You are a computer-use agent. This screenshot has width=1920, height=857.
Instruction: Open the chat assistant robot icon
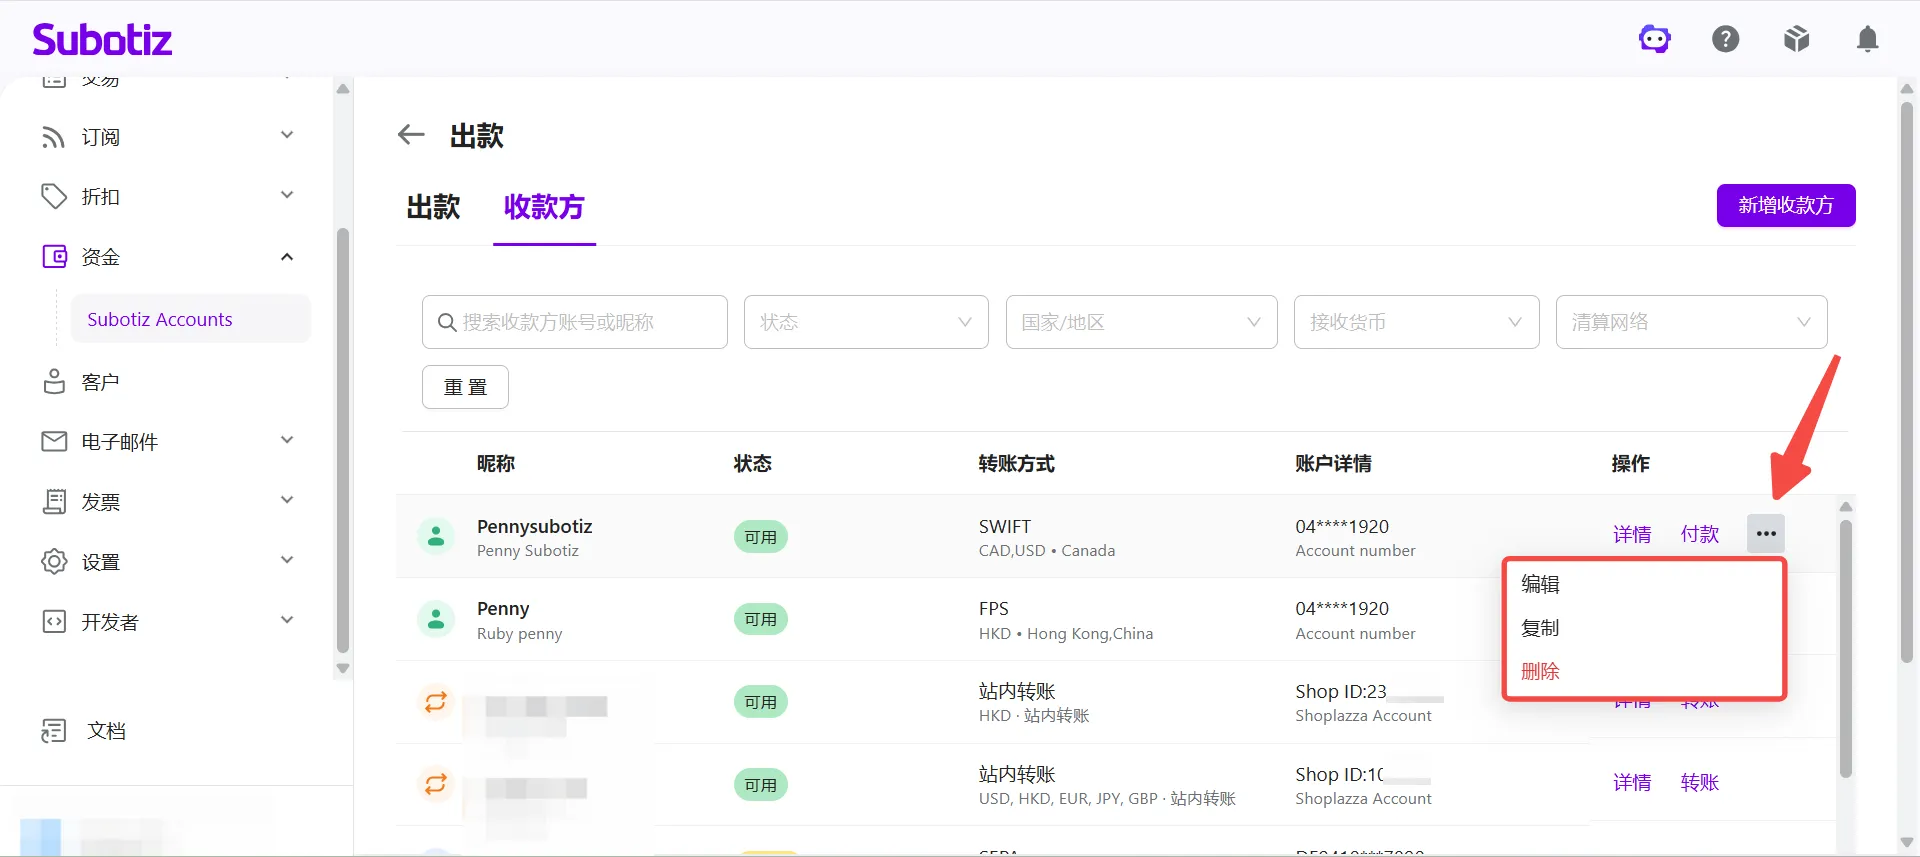point(1655,39)
